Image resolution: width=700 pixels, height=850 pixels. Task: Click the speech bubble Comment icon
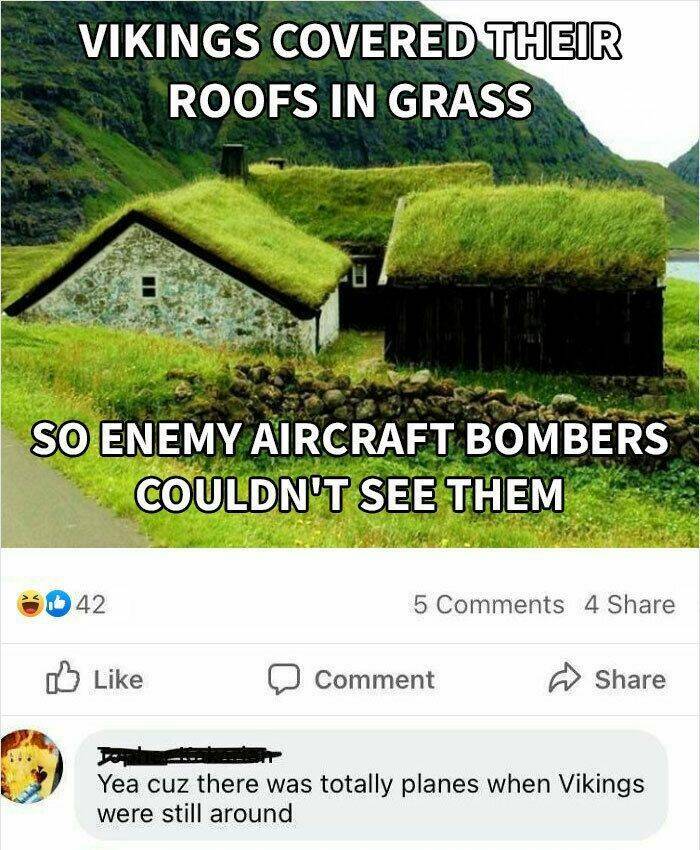pyautogui.click(x=284, y=679)
